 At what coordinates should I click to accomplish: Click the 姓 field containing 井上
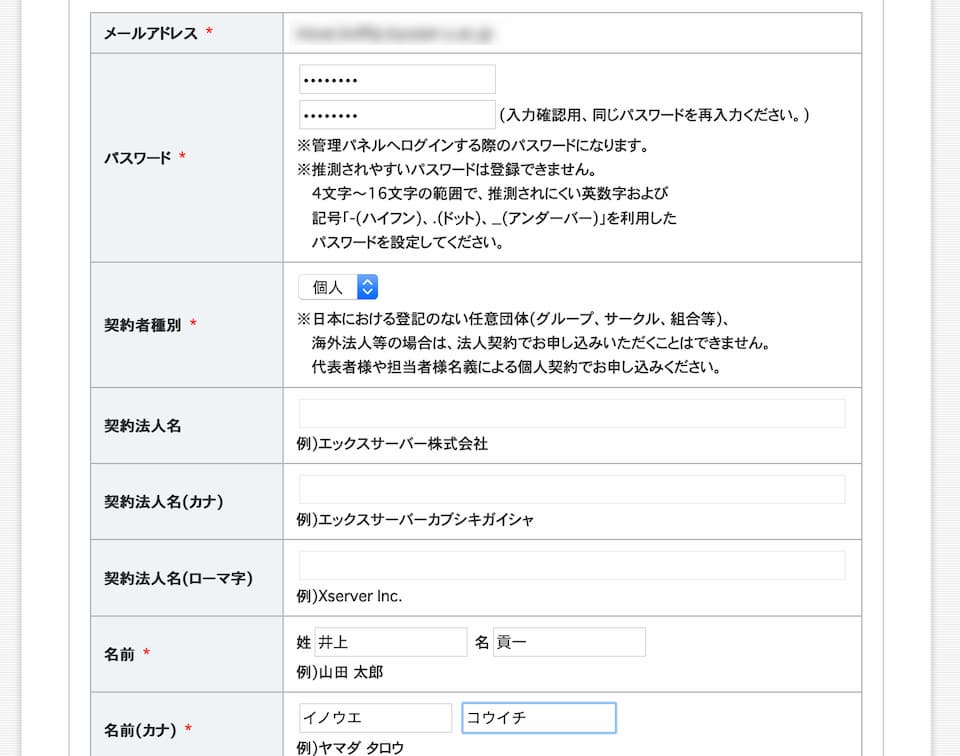(391, 642)
